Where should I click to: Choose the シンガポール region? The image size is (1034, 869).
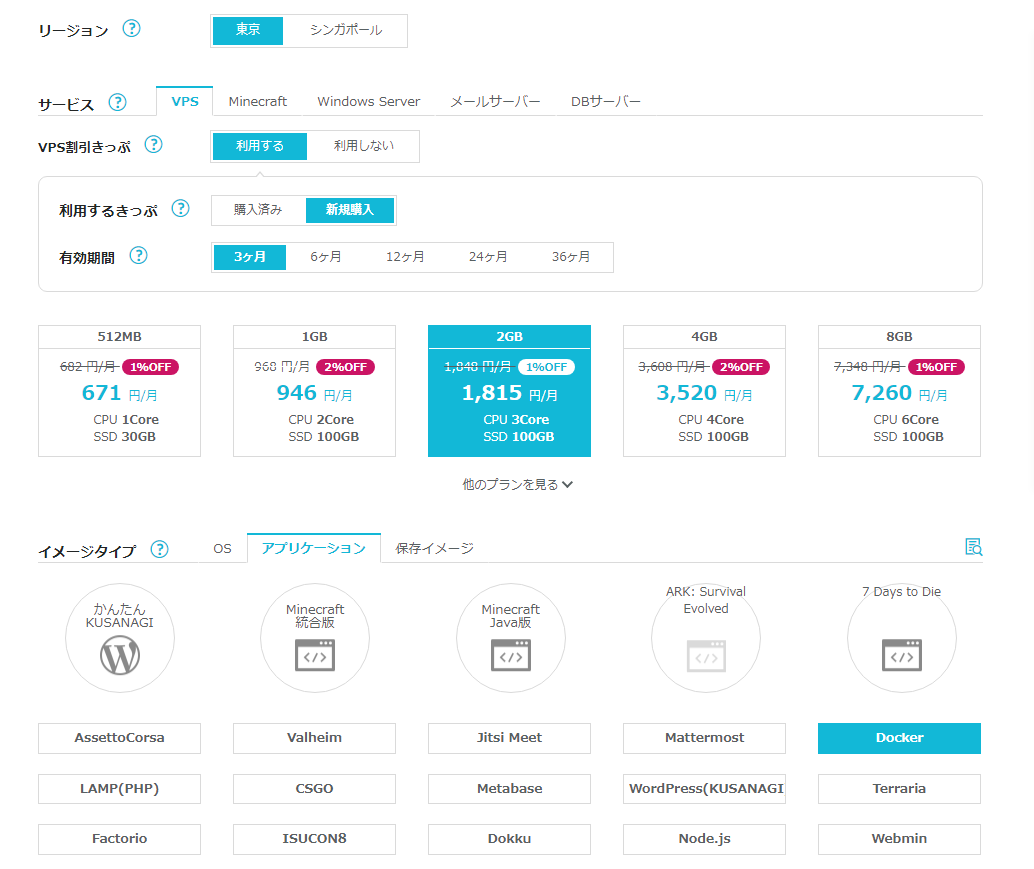pyautogui.click(x=346, y=30)
